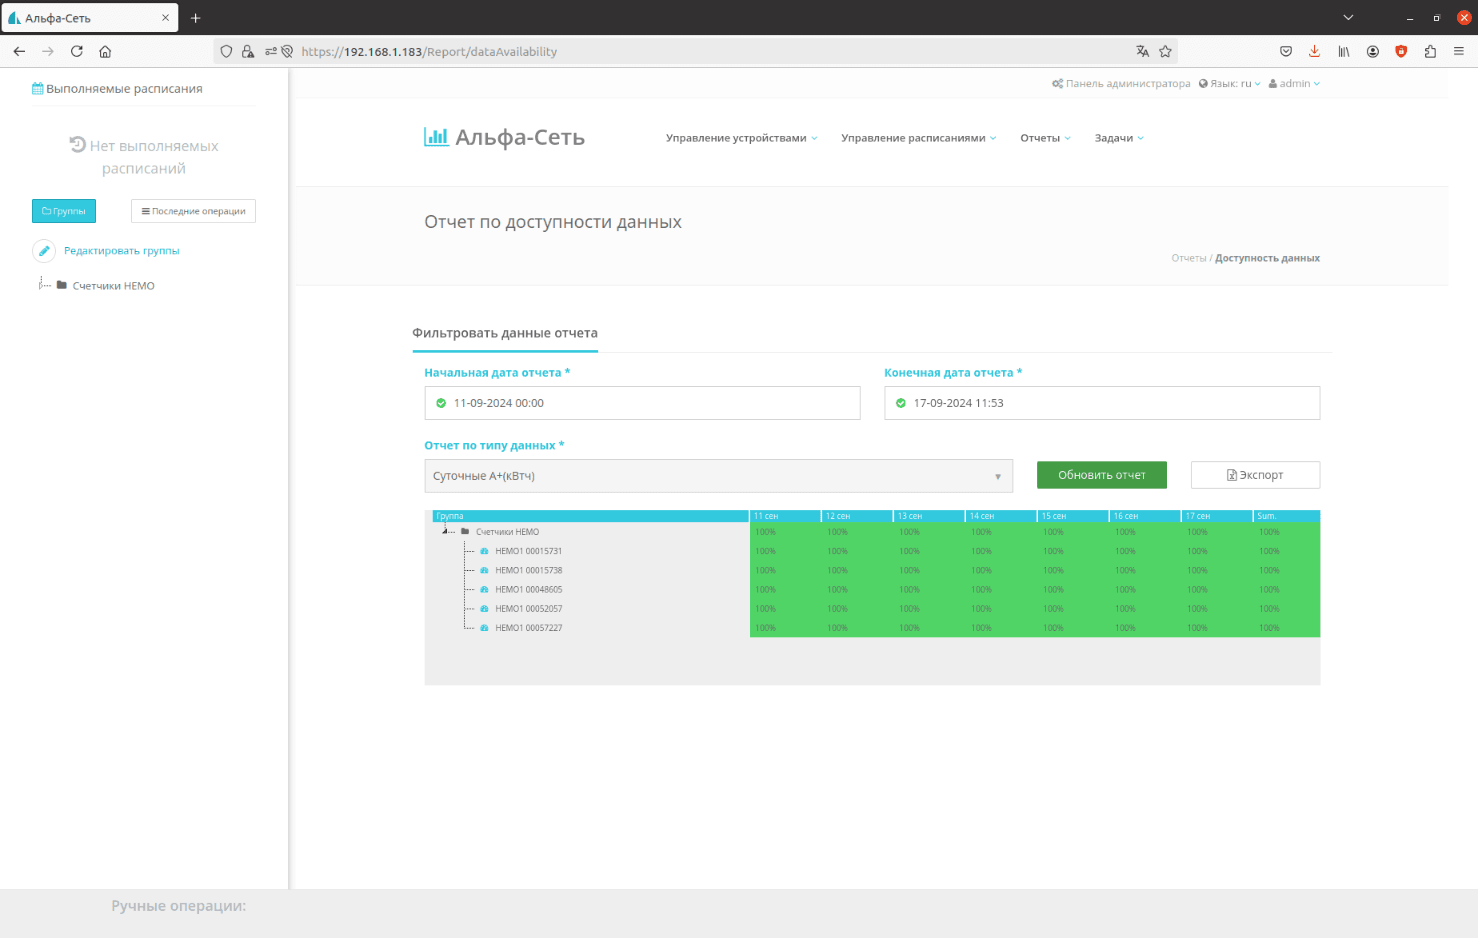Click the Экспорт button
Image resolution: width=1478 pixels, height=938 pixels.
pyautogui.click(x=1255, y=475)
